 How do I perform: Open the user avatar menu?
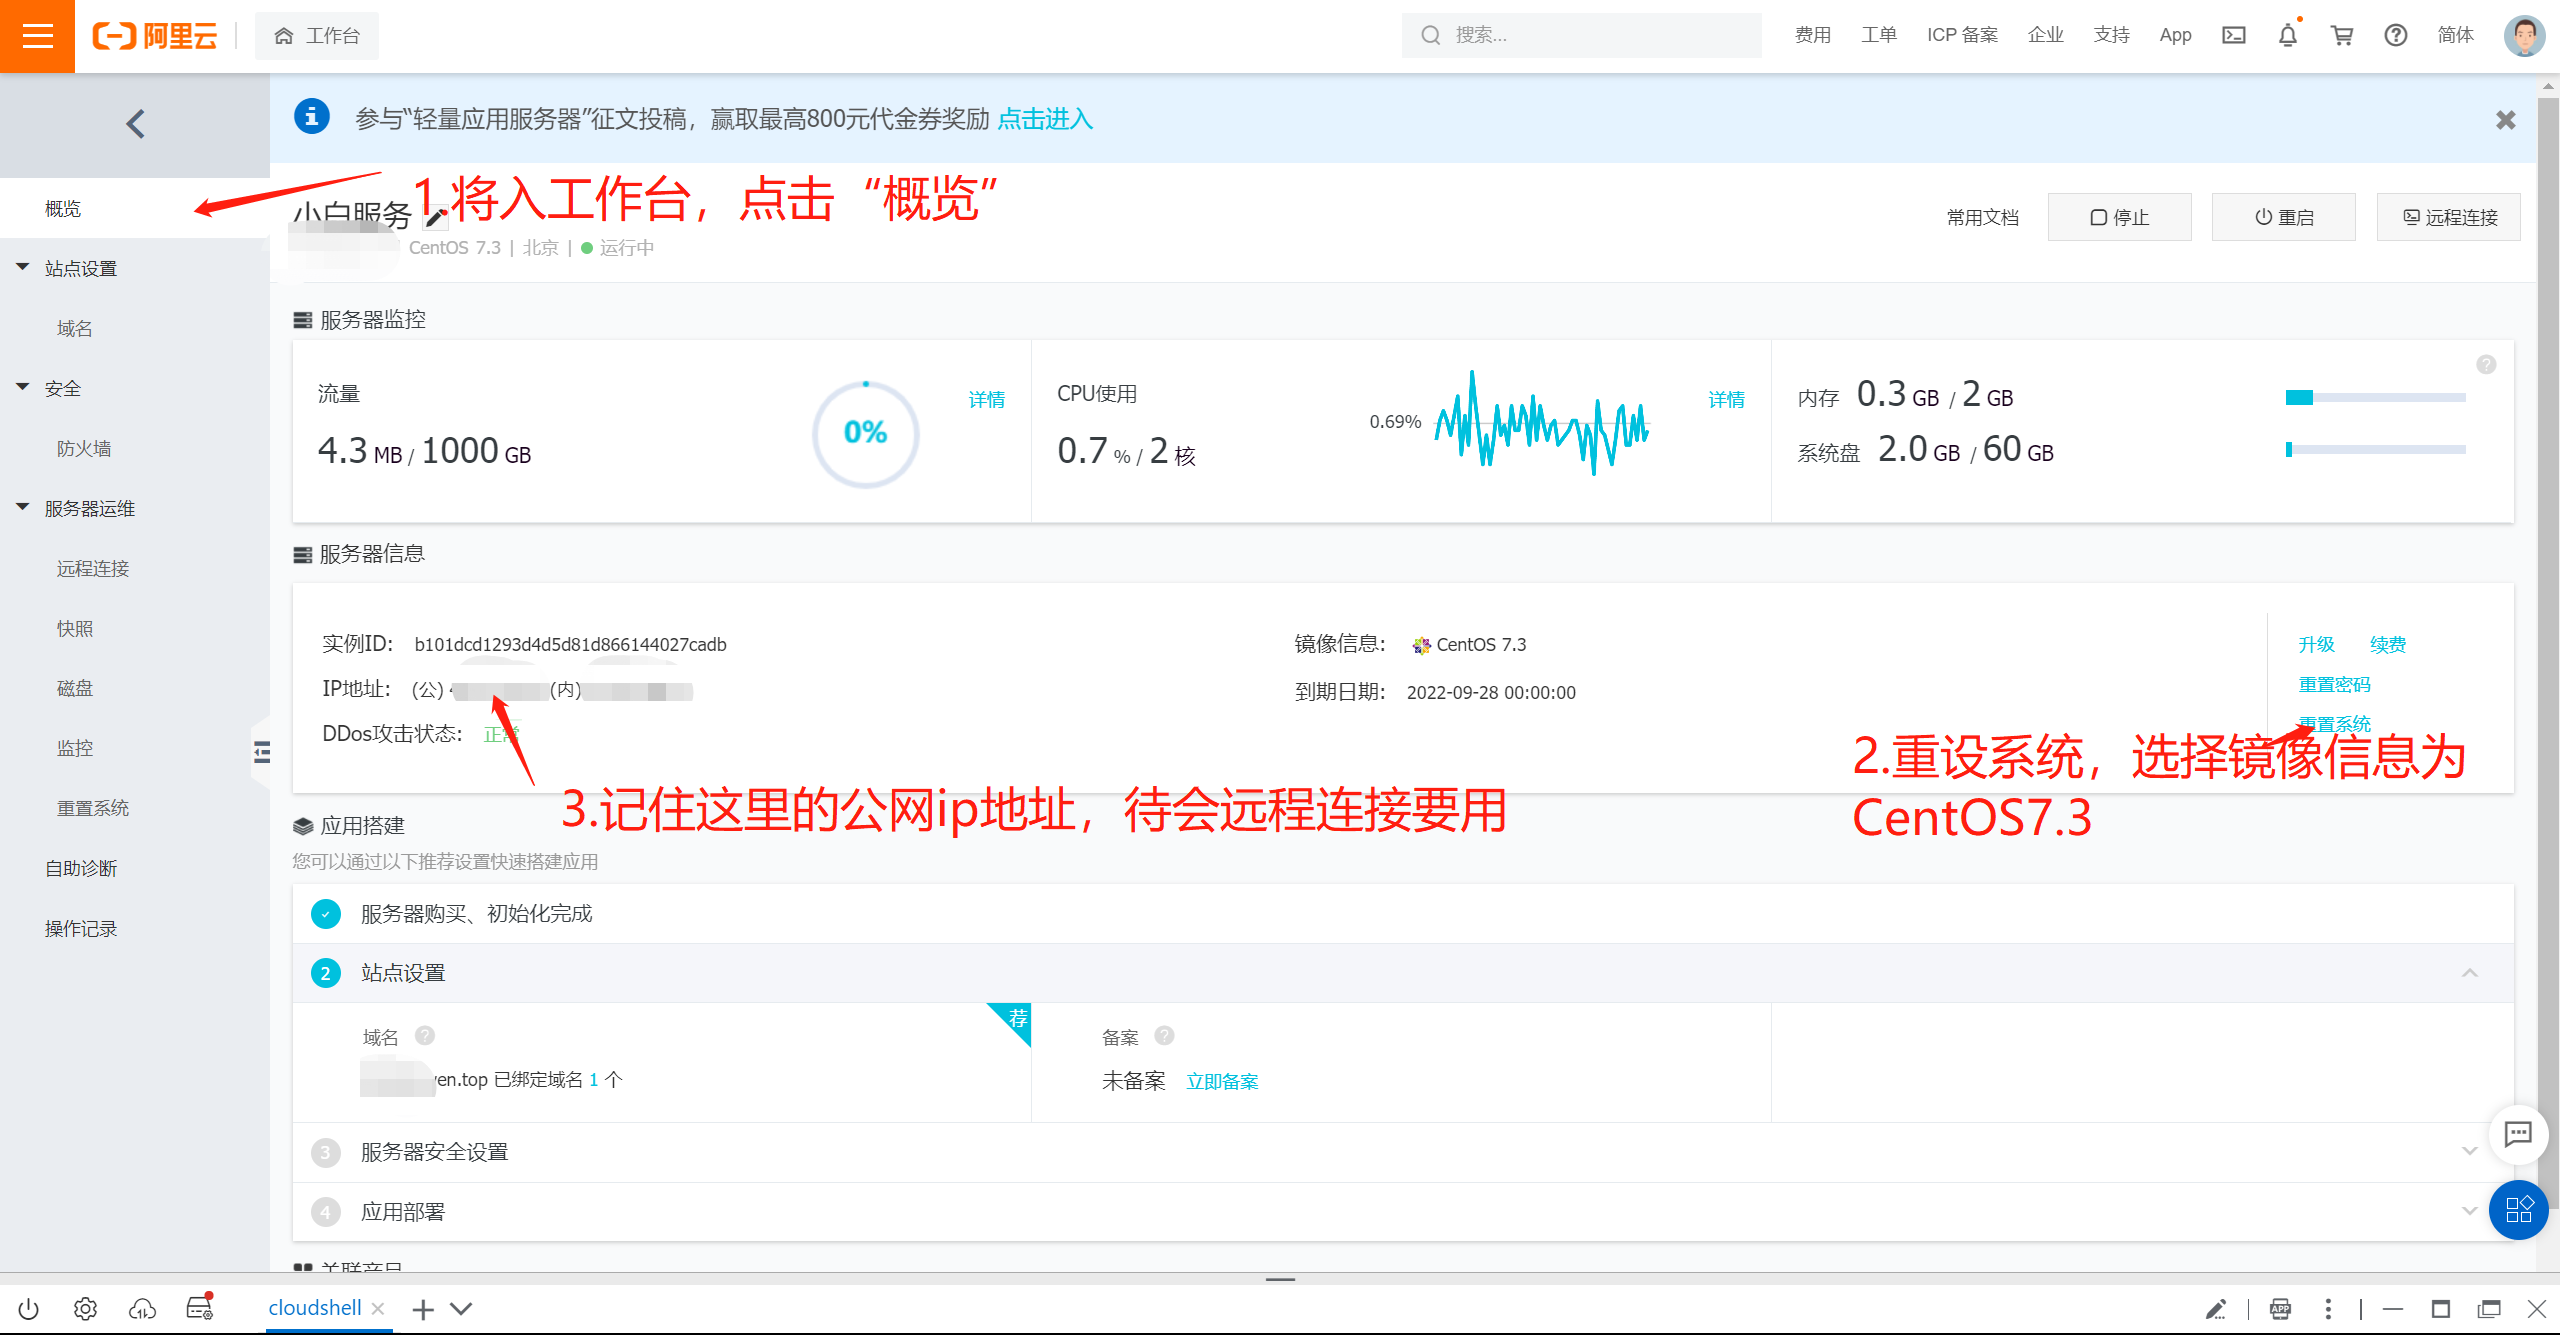(2524, 36)
